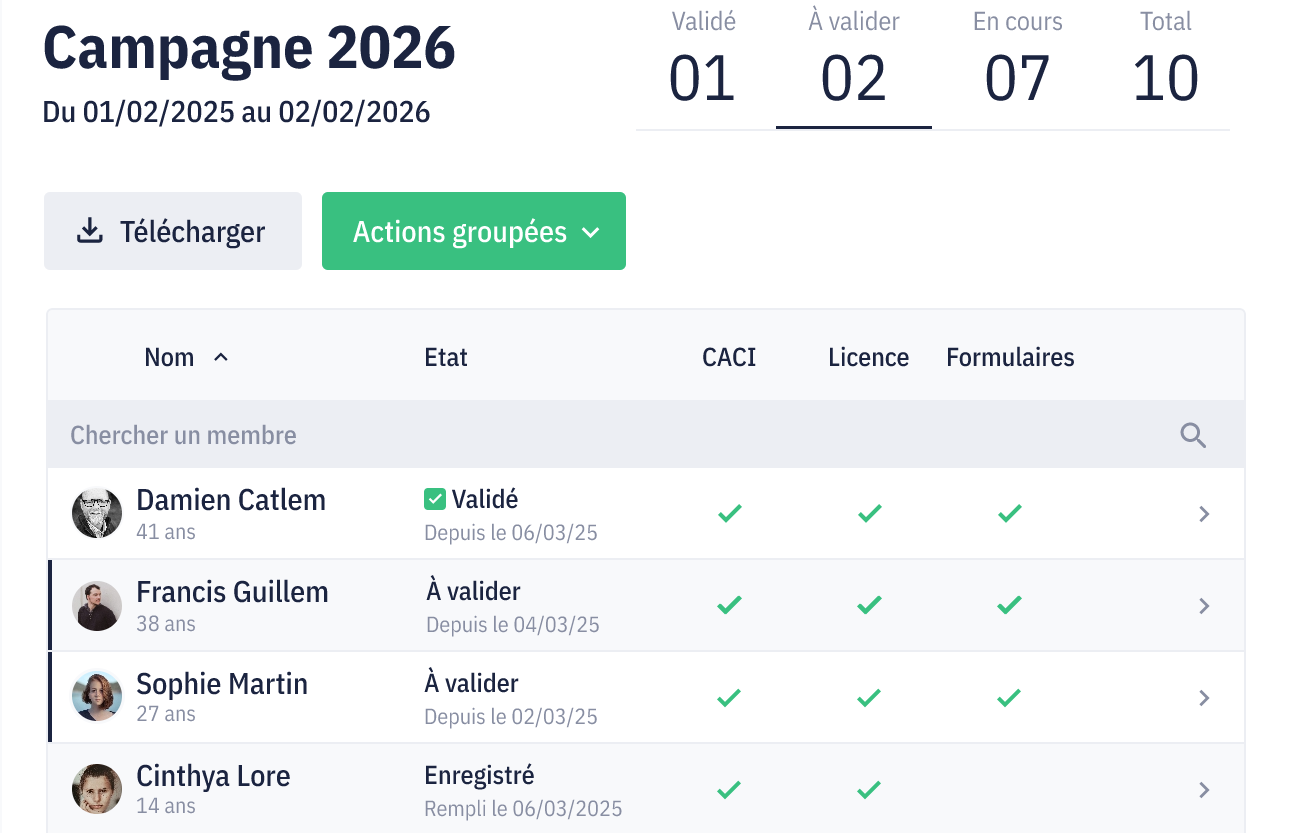Click Sophie Martin's Formulaires checkmark

1009,697
